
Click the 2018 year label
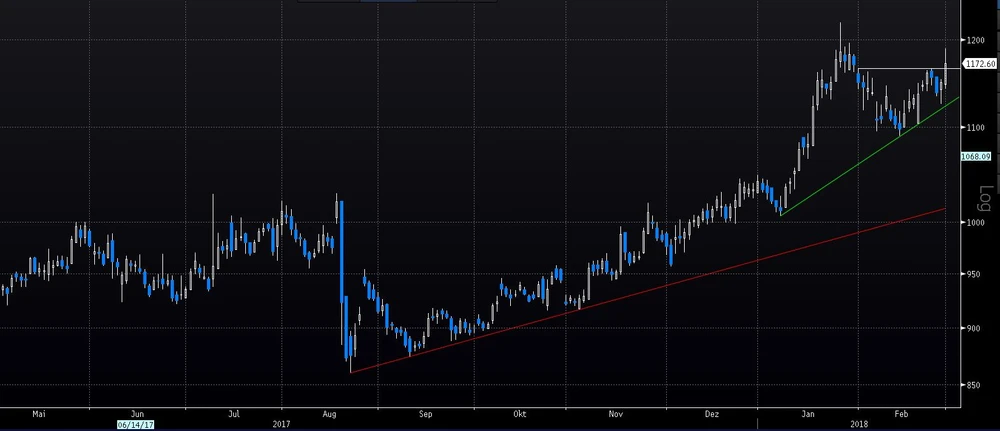[x=859, y=424]
